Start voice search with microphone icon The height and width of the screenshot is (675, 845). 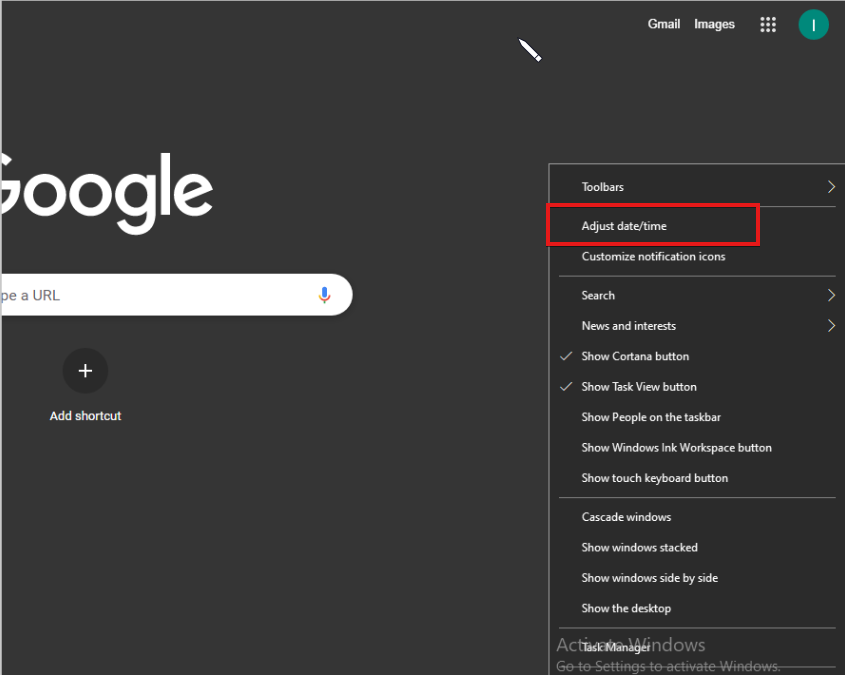[324, 295]
